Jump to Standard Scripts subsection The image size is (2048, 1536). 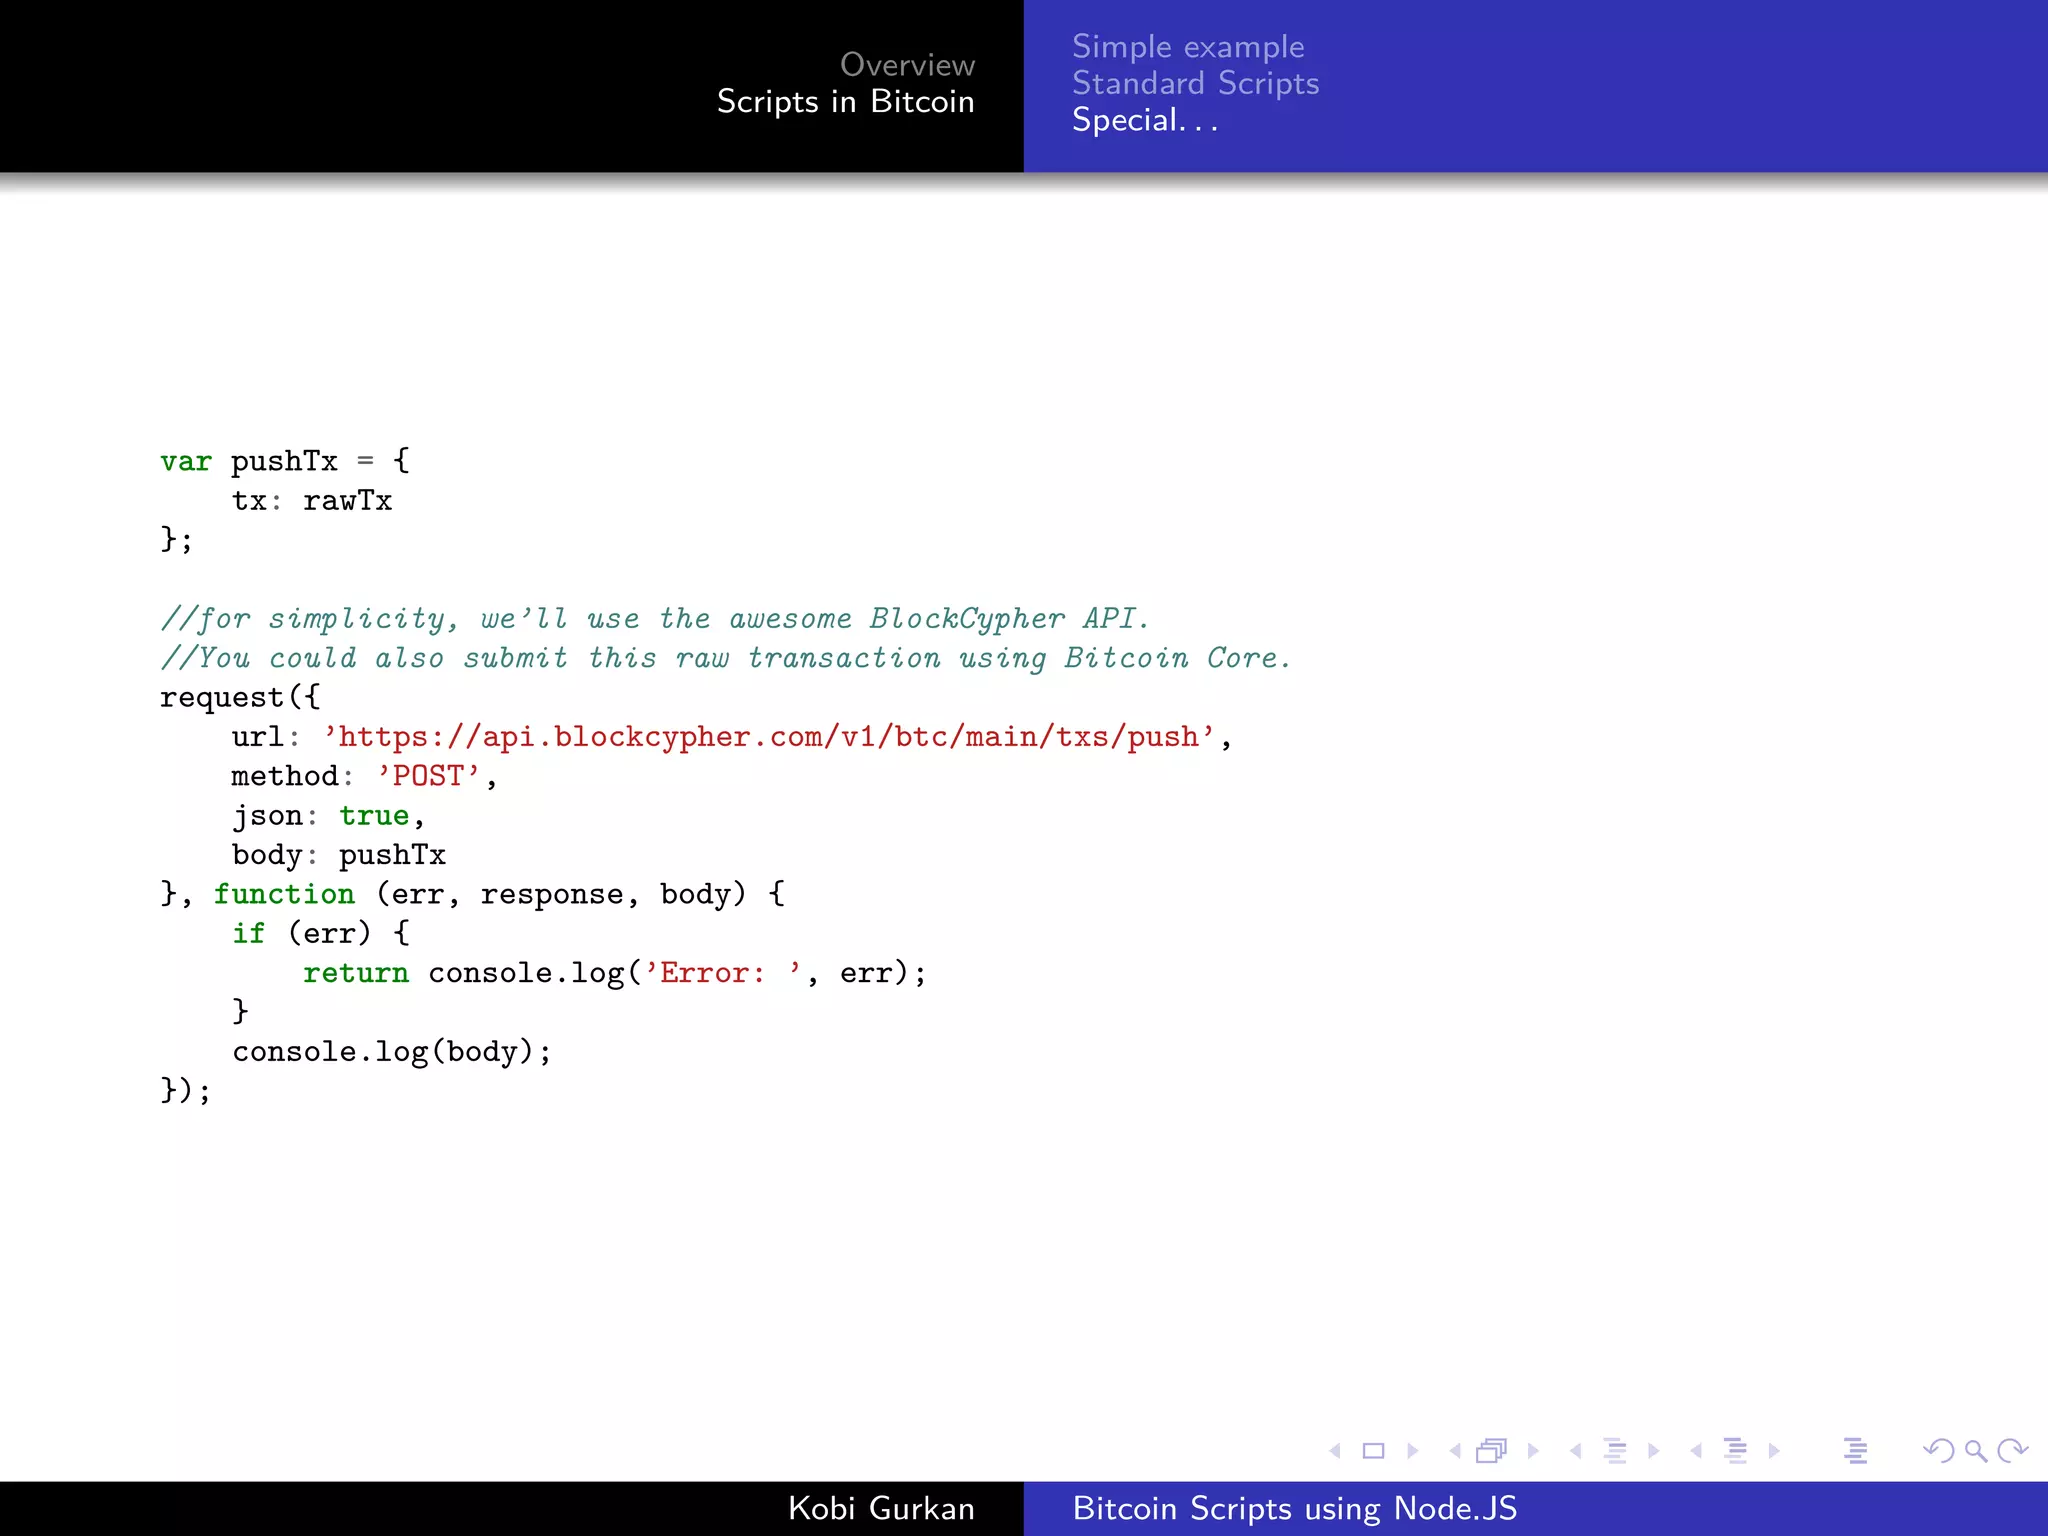(1196, 84)
